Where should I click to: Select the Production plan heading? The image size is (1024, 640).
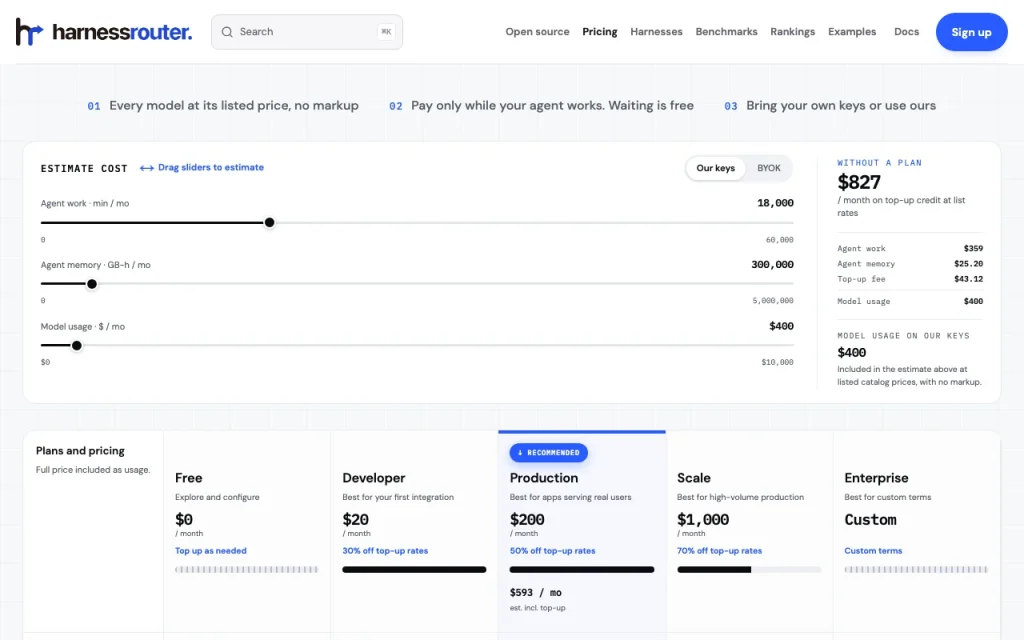click(x=544, y=478)
